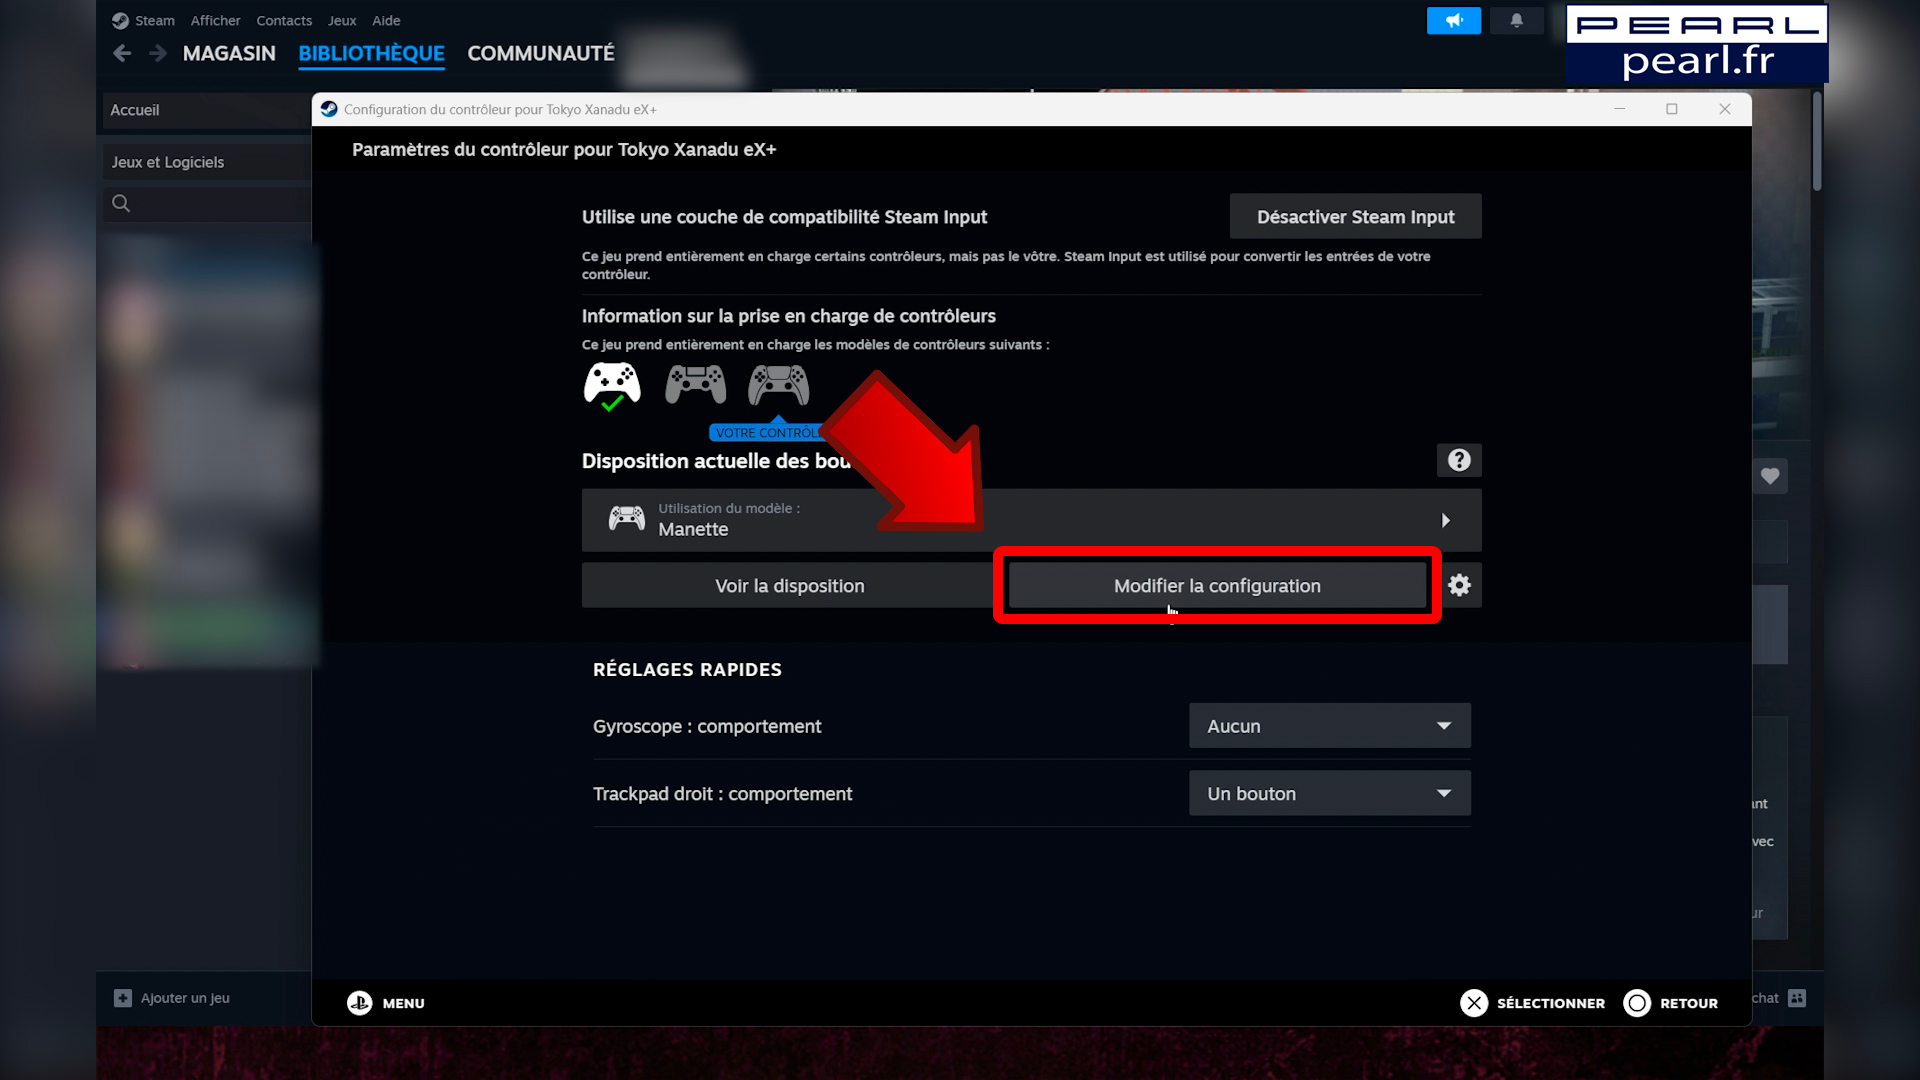
Task: Select the Xbox controller icon
Action: pyautogui.click(x=611, y=384)
